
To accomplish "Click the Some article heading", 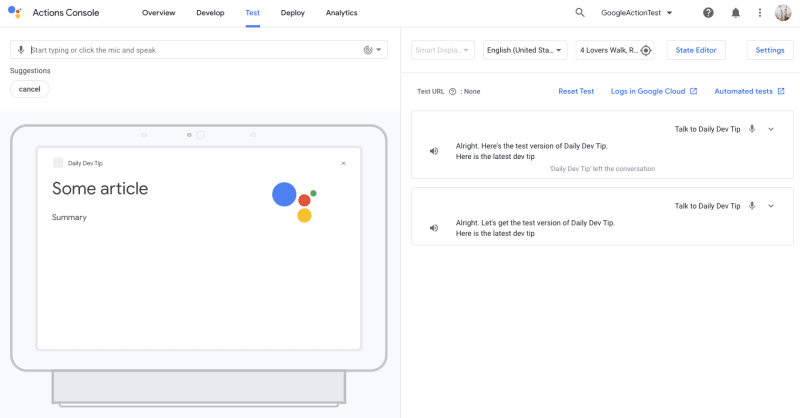I will (100, 189).
